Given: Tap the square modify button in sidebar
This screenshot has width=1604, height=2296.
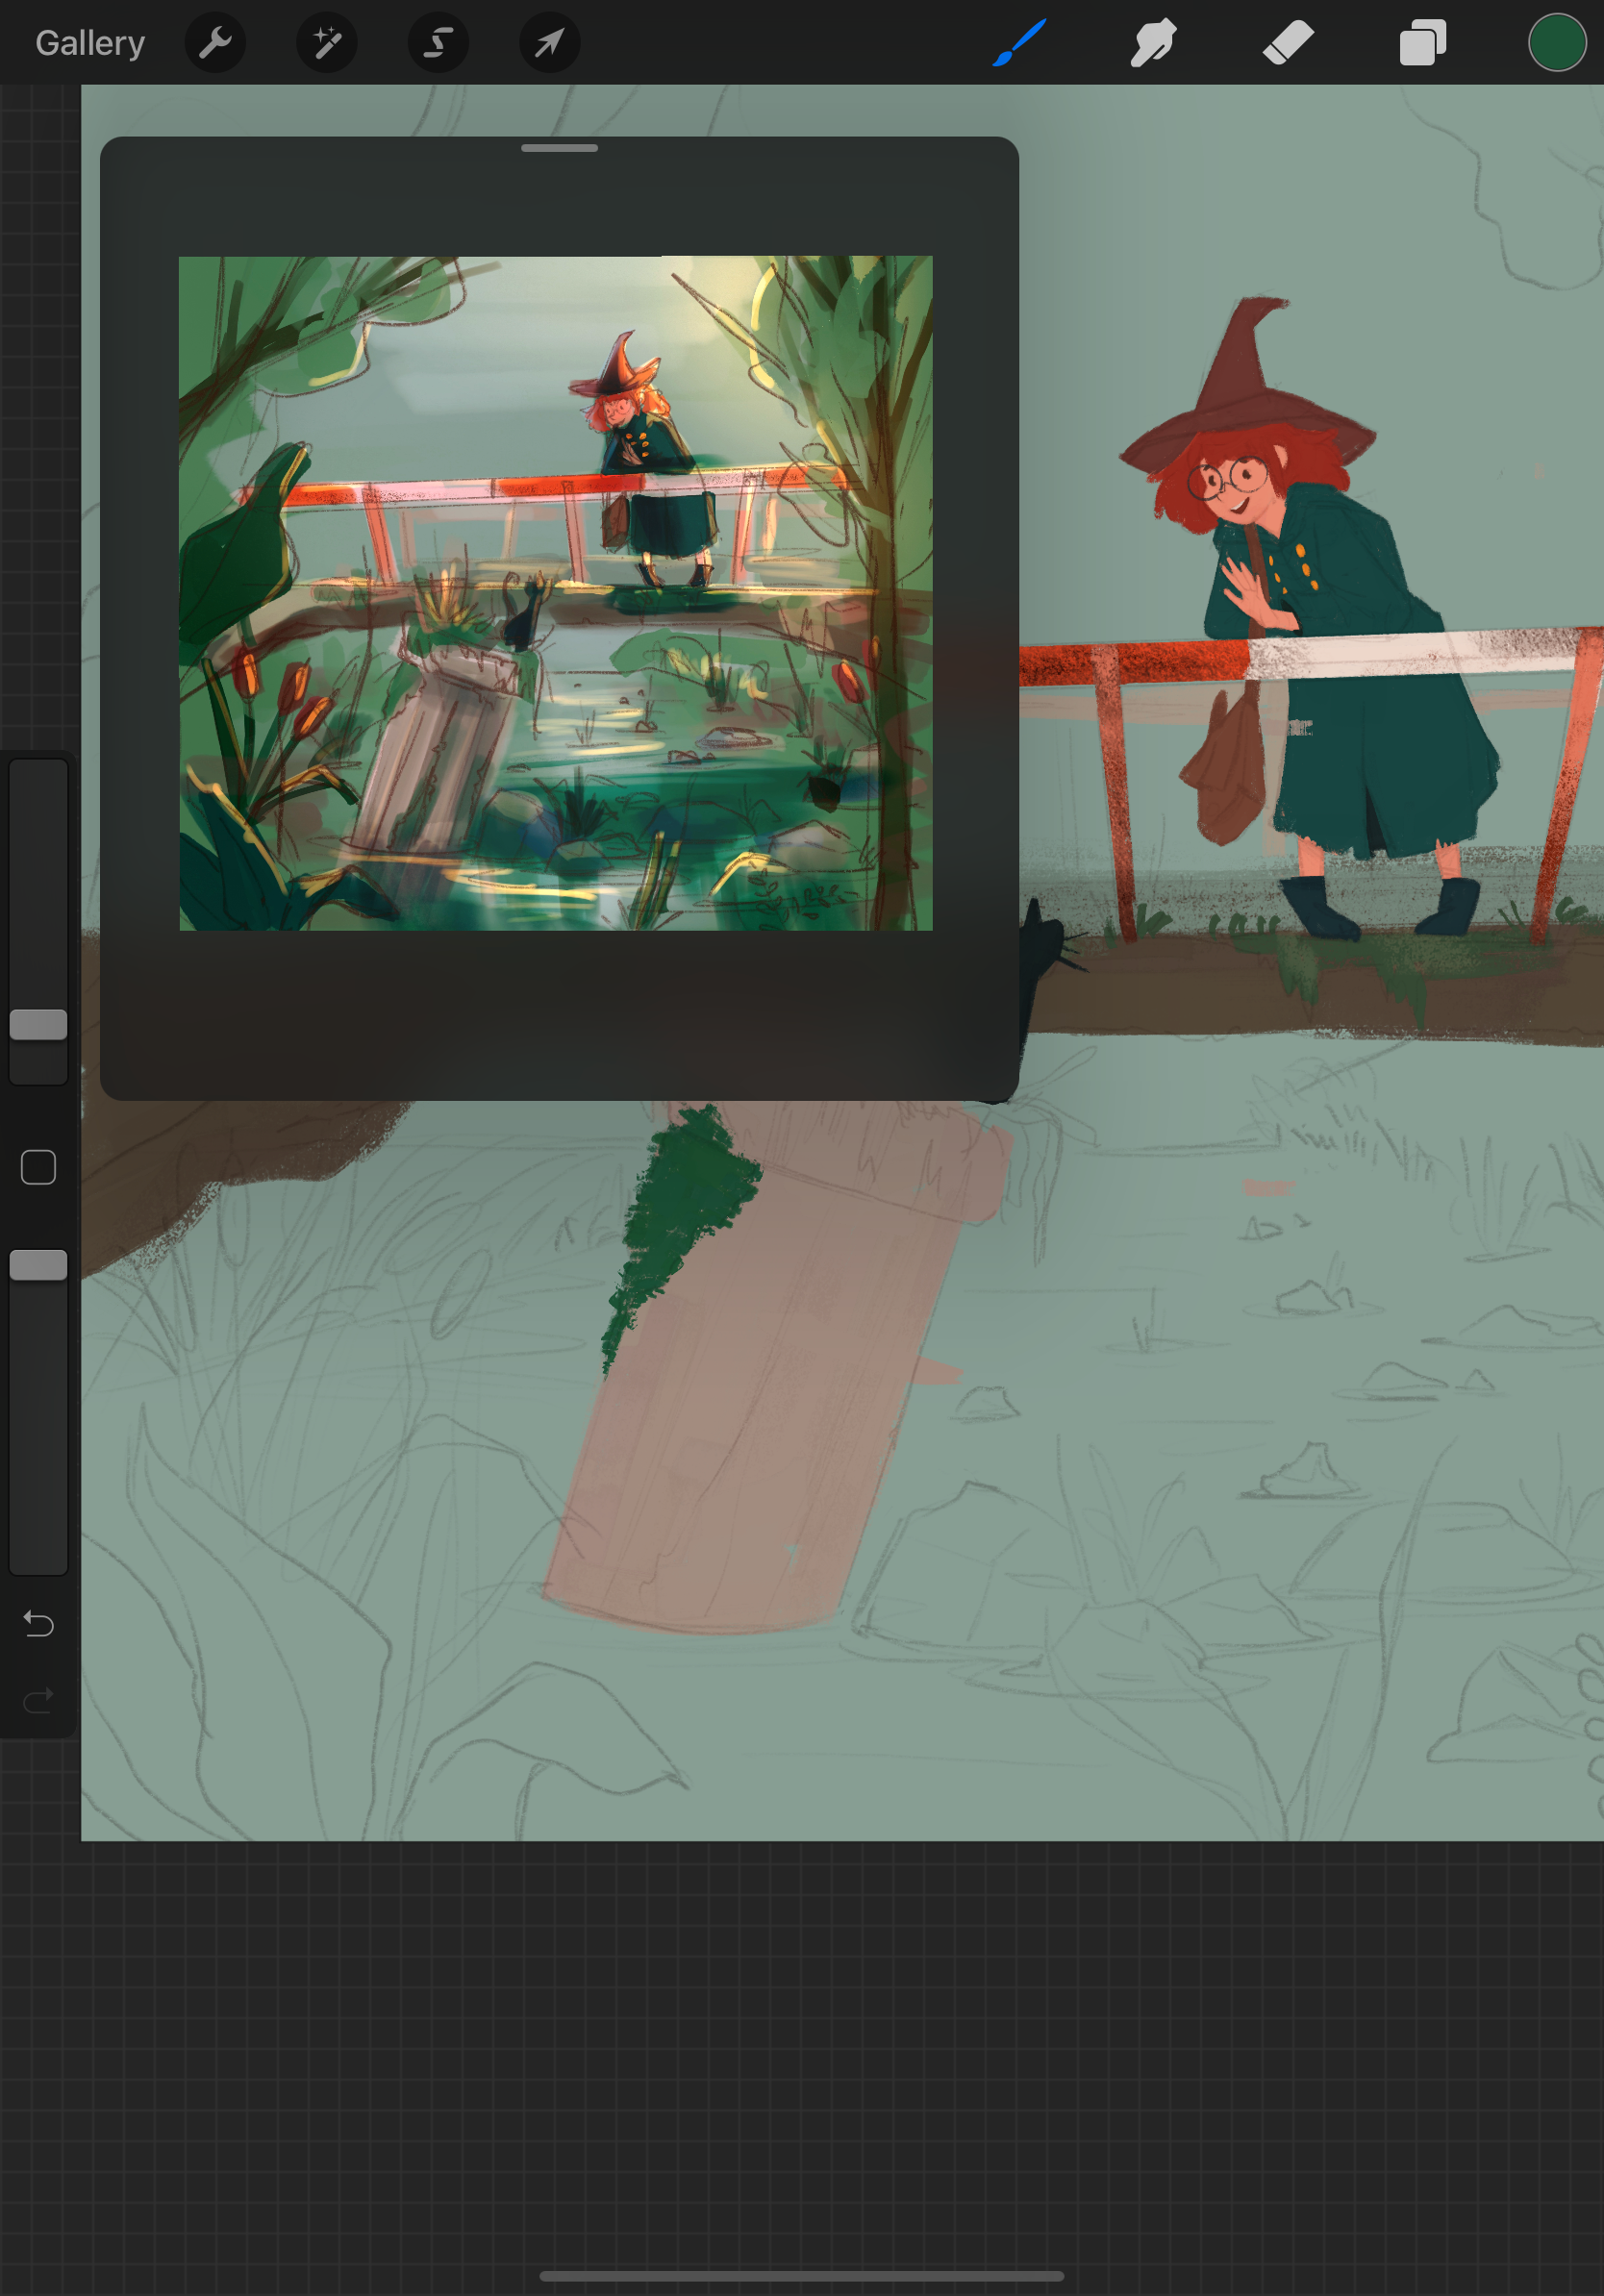Looking at the screenshot, I should click(x=38, y=1167).
